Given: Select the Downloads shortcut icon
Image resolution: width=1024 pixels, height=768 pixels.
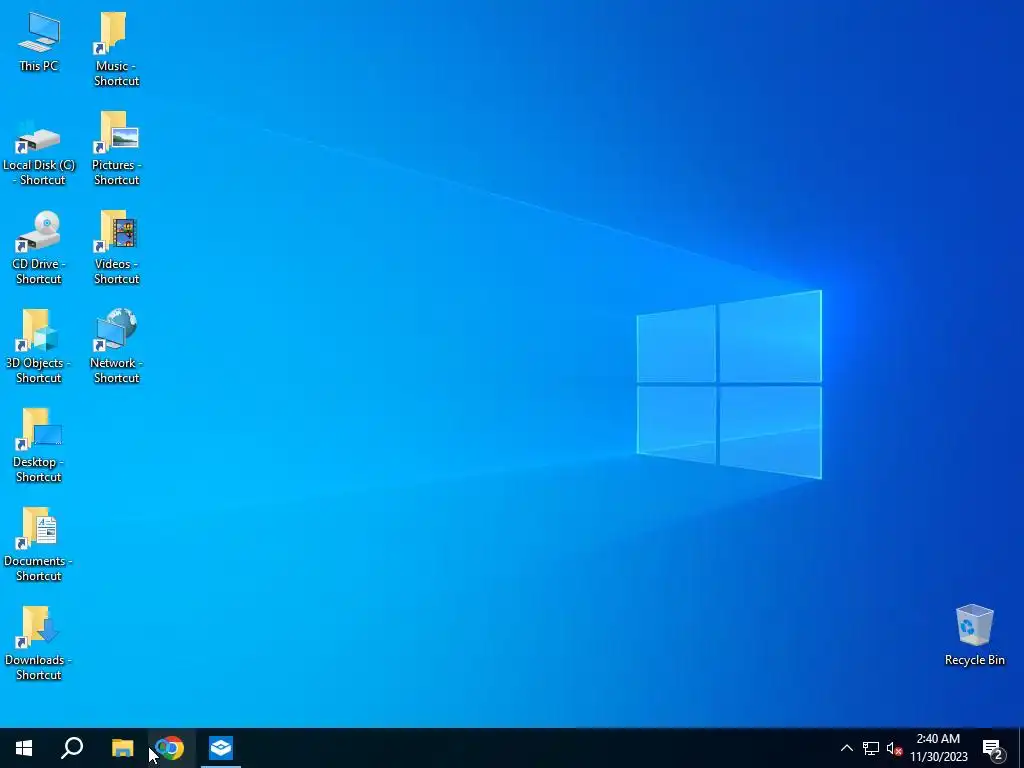Looking at the screenshot, I should [x=39, y=645].
